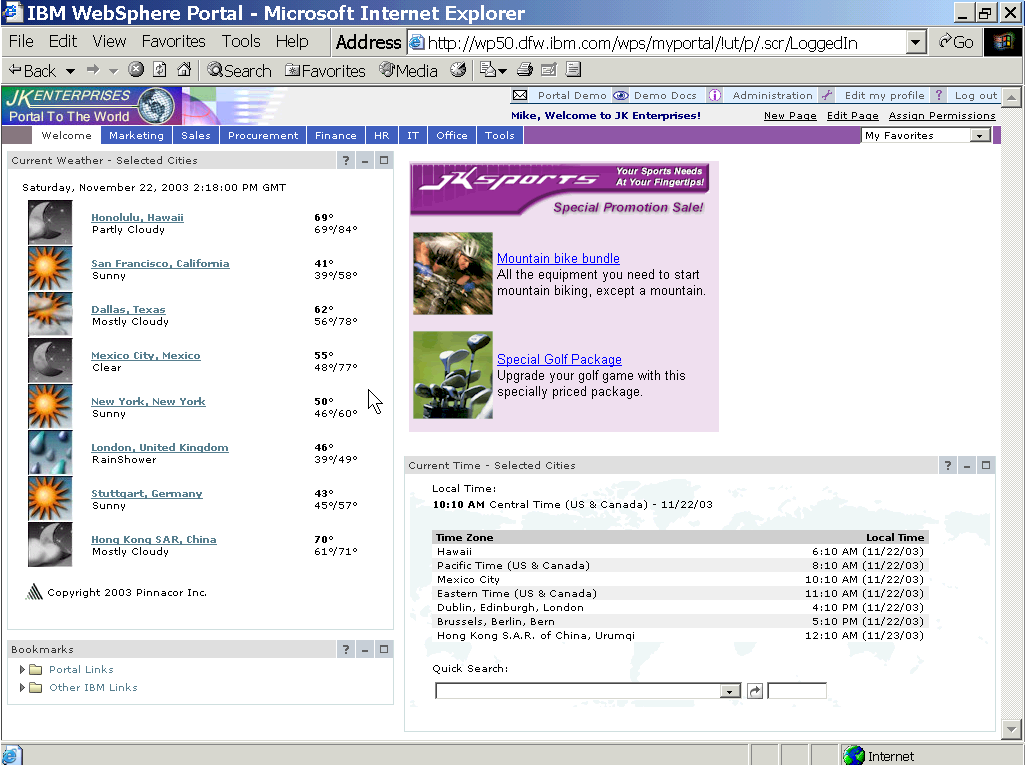The height and width of the screenshot is (765, 1025).
Task: Click the JK Enterprises logo banner
Action: [92, 105]
